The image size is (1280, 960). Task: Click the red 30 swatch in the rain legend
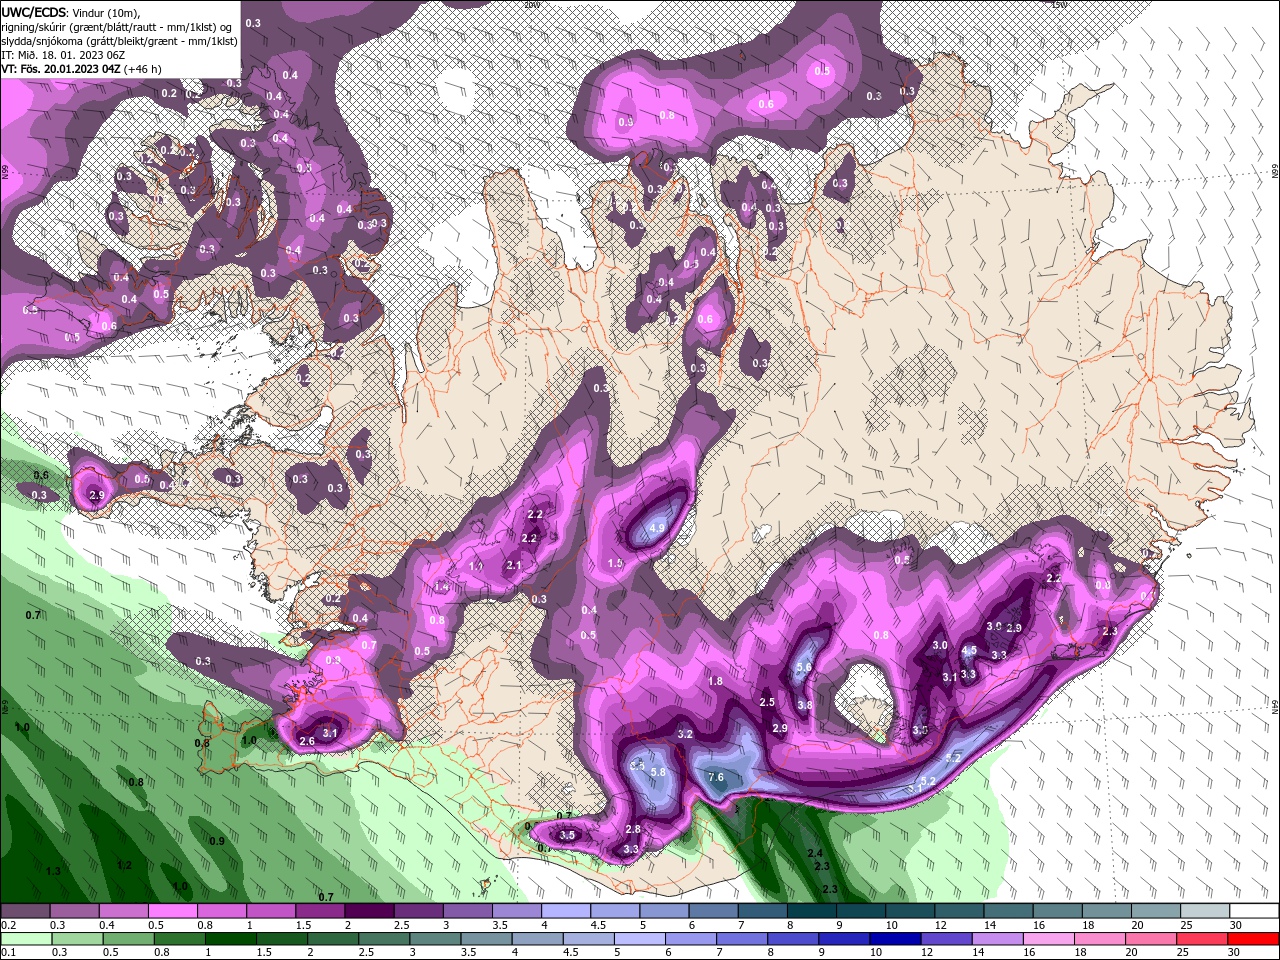coord(1253,939)
